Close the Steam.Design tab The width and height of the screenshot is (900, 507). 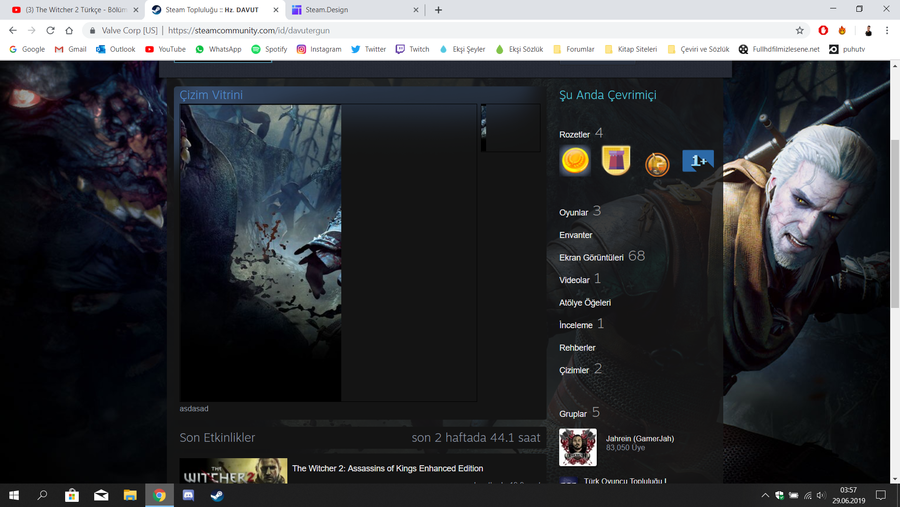(x=416, y=10)
